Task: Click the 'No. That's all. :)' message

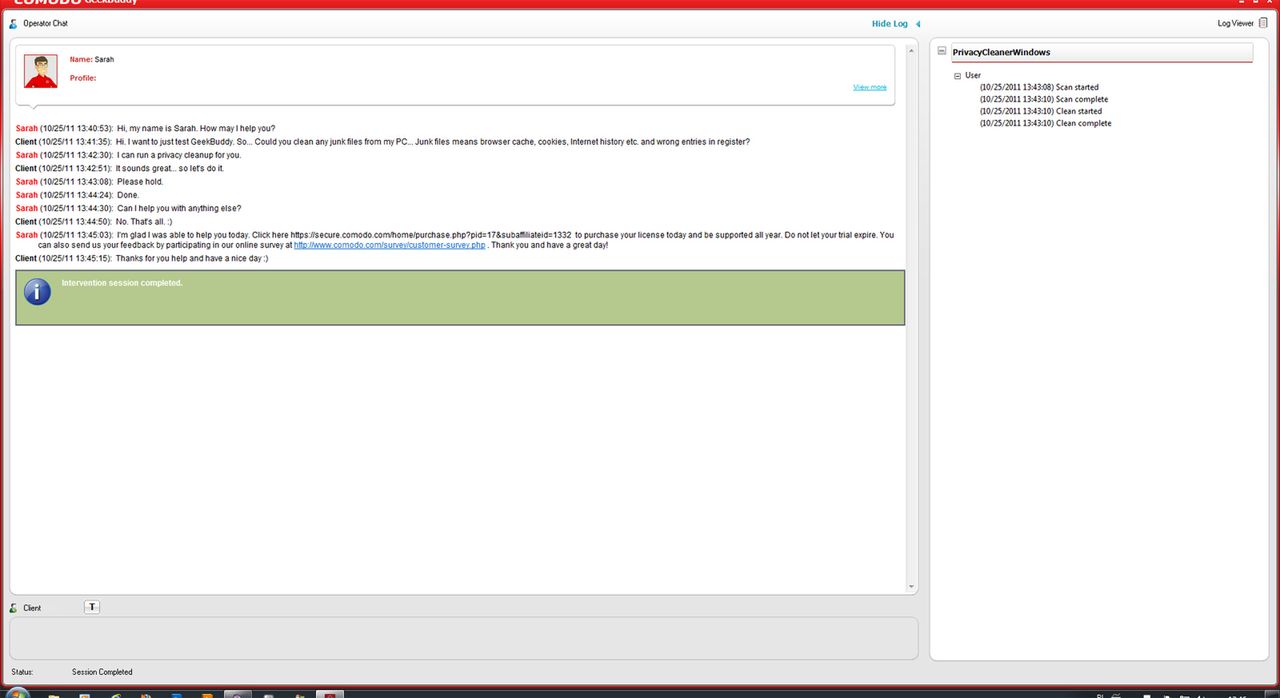Action: 94,221
